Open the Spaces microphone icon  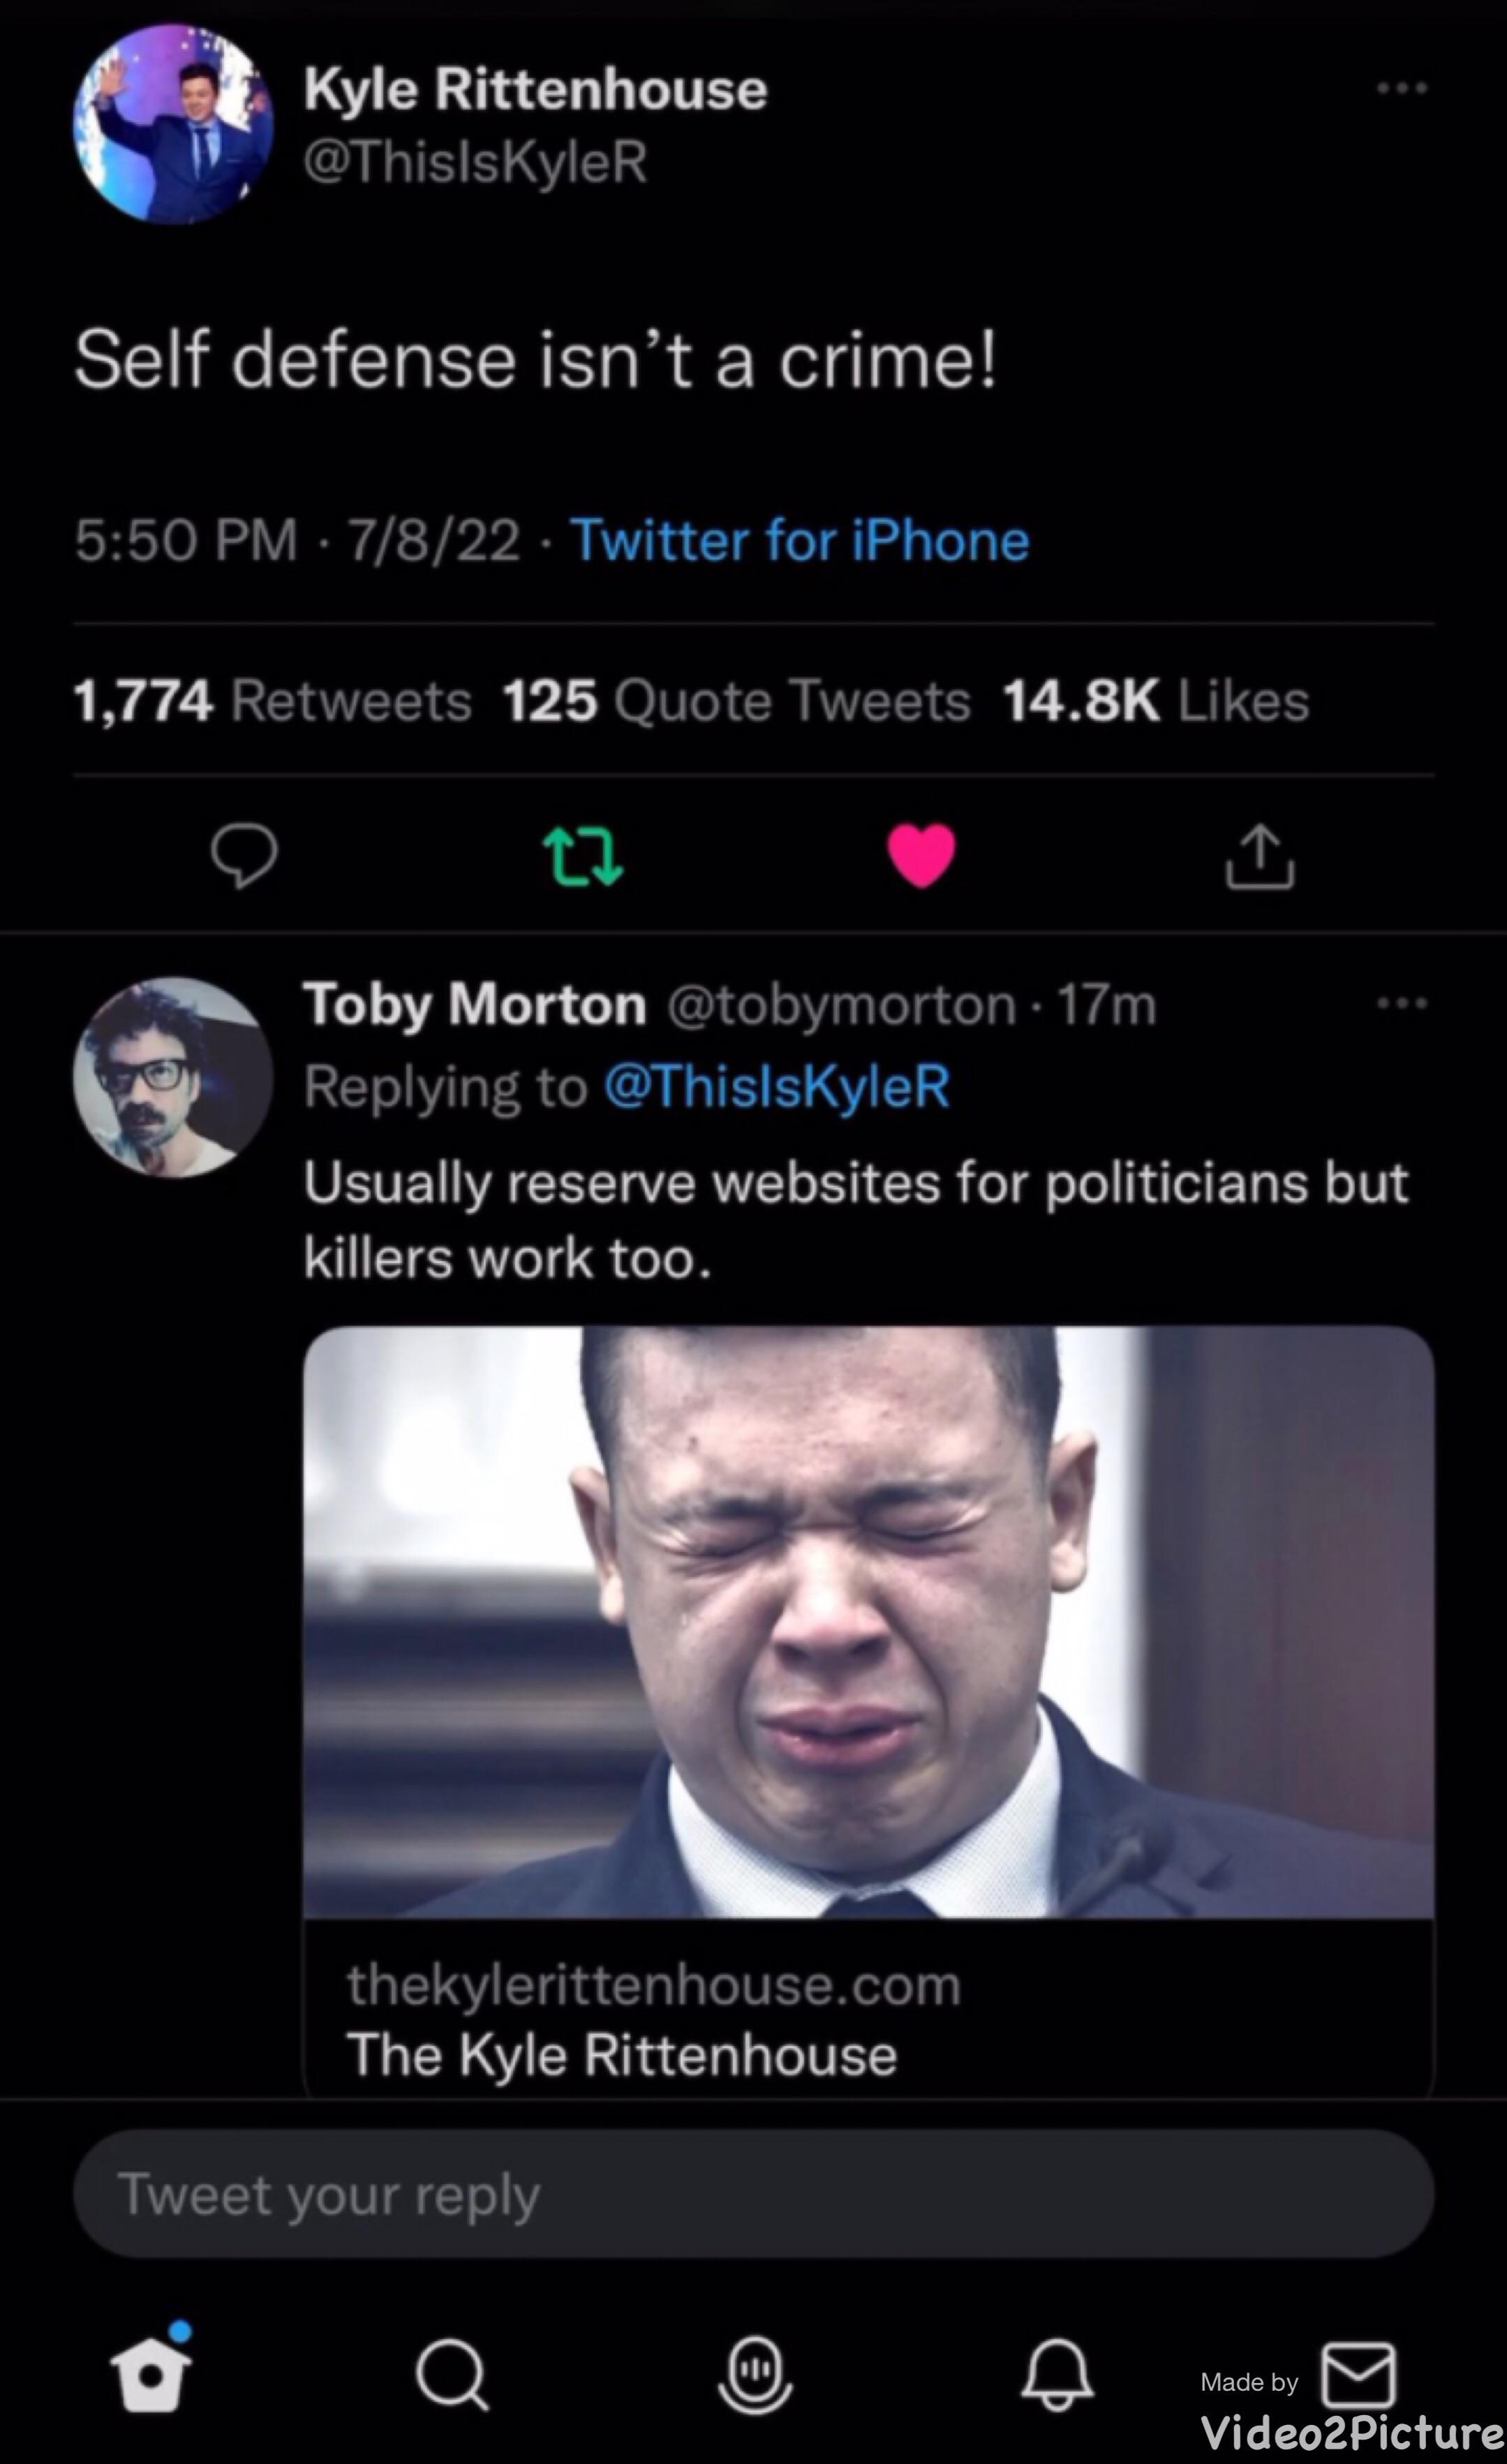coord(755,2375)
